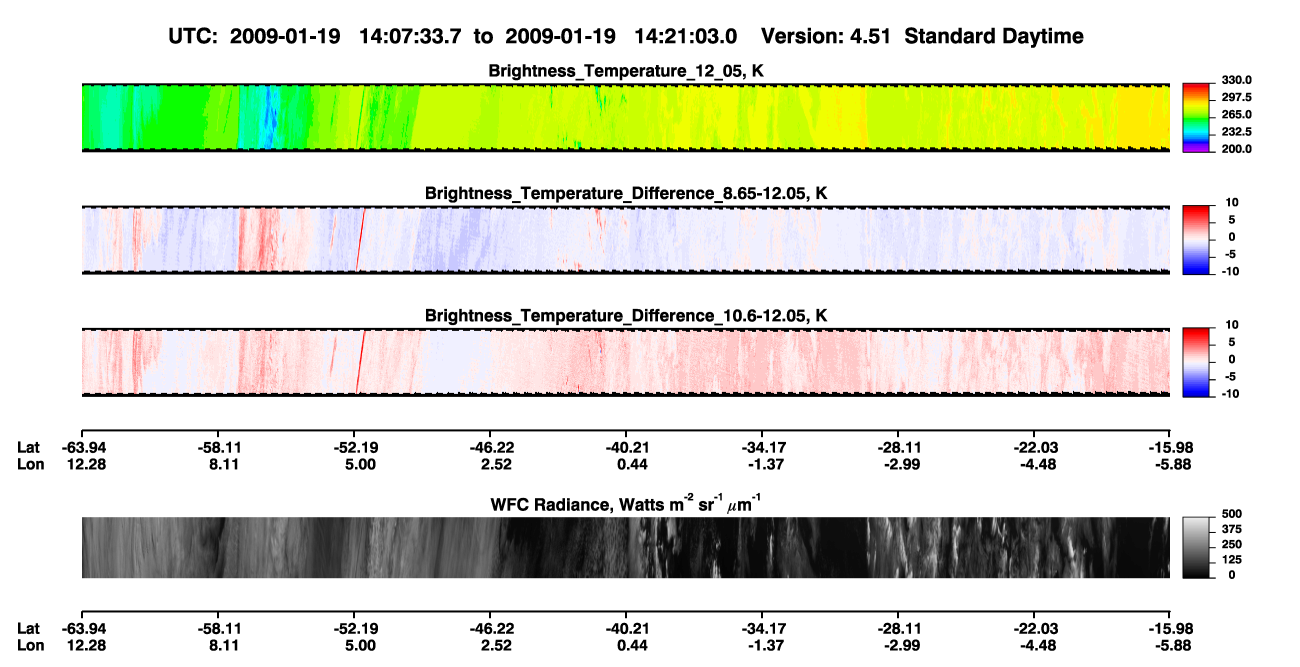
Task: Click the UTC time range header text
Action: pyautogui.click(x=455, y=36)
